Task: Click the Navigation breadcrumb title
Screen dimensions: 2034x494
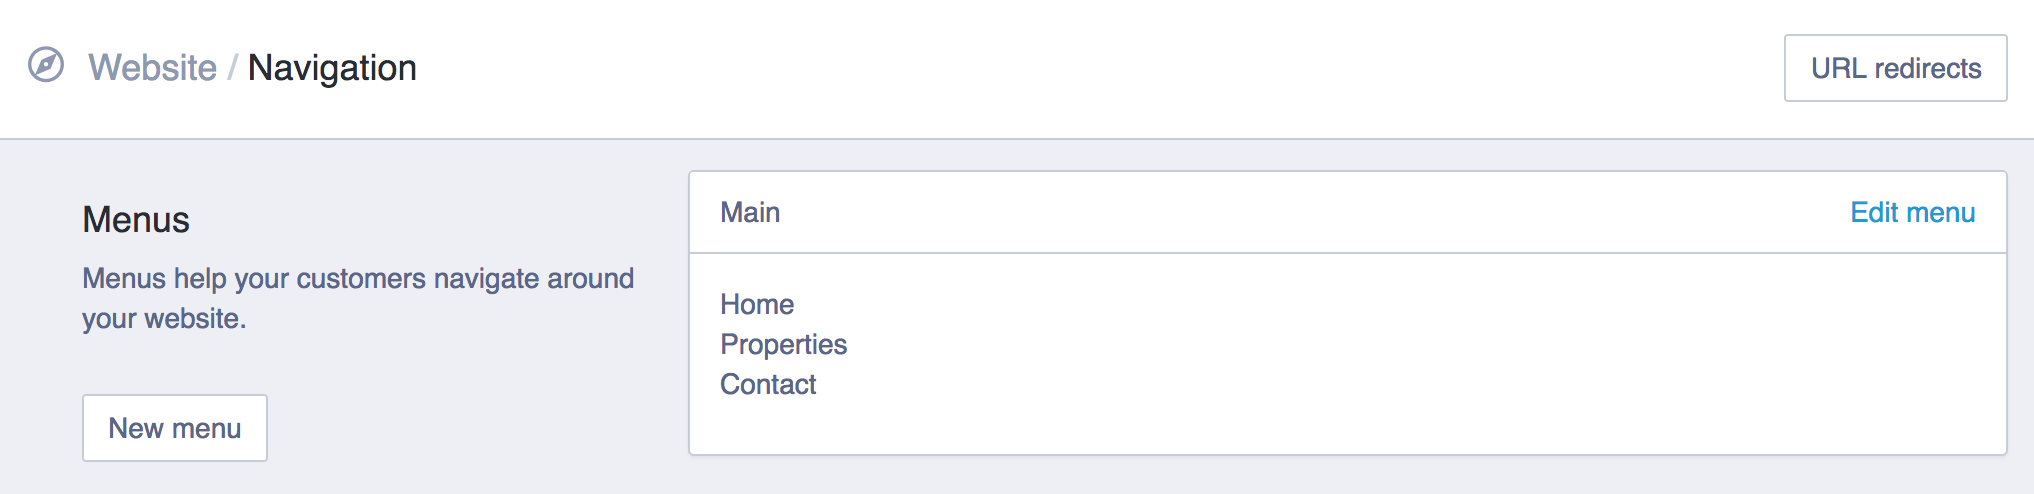Action: (332, 68)
